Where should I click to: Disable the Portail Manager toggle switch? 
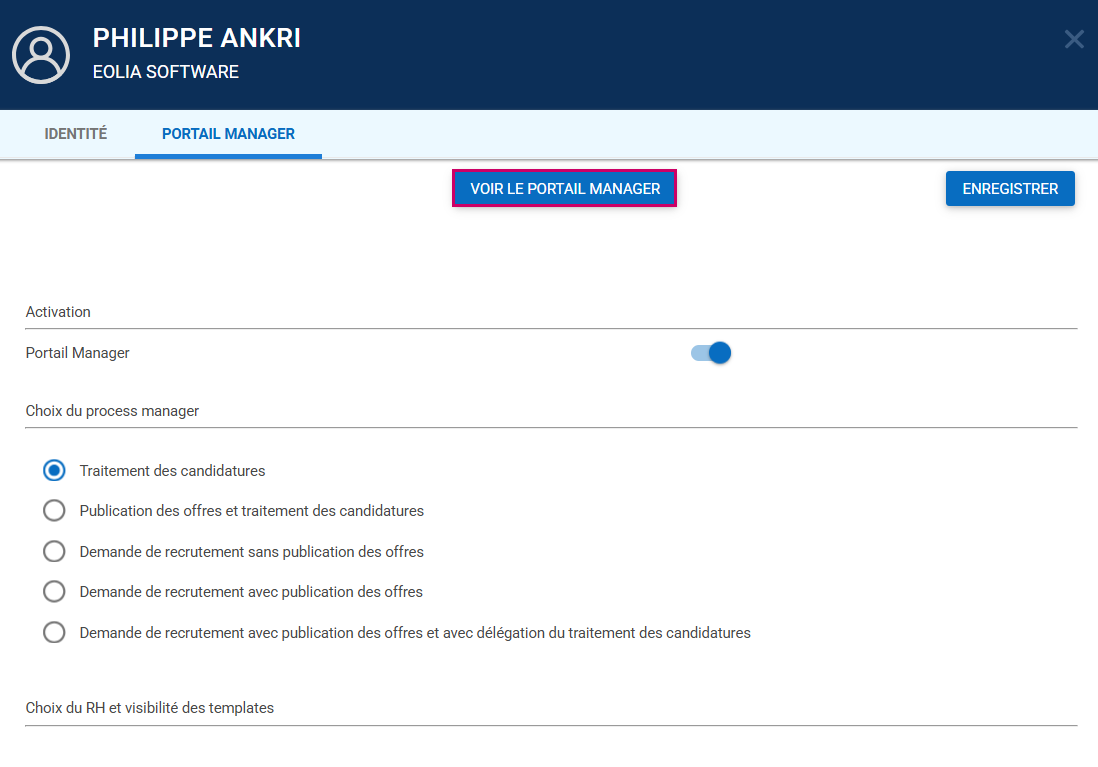click(711, 353)
